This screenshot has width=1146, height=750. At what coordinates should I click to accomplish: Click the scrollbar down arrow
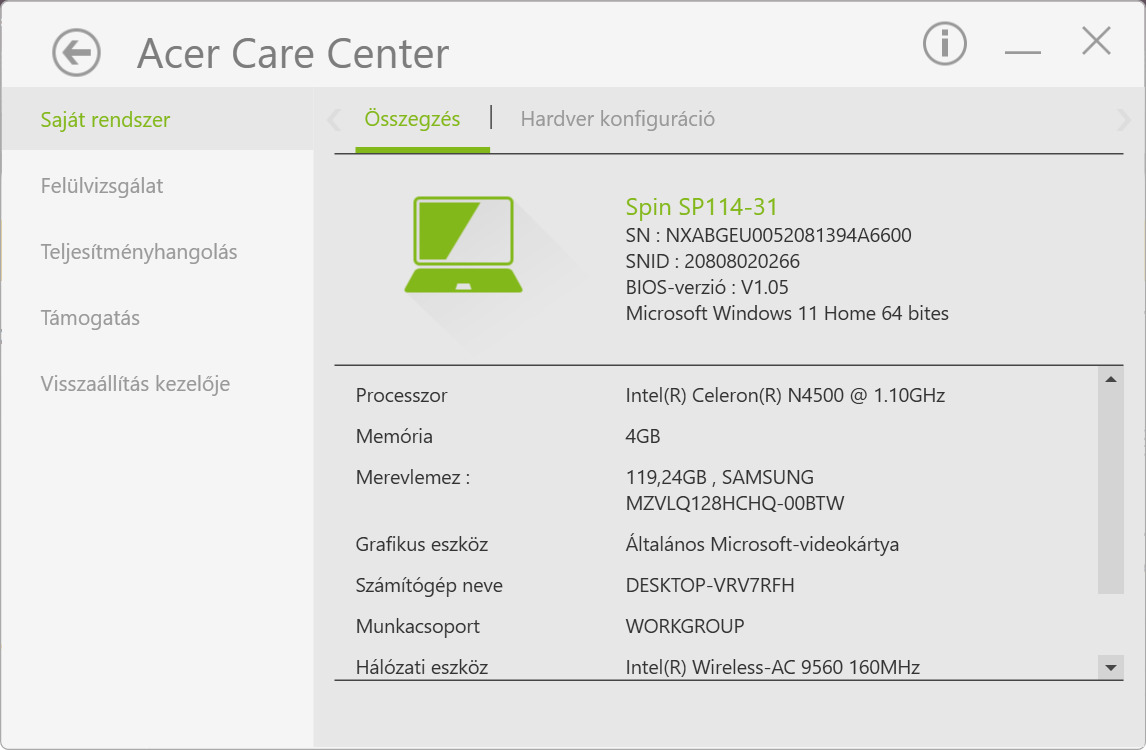[x=1111, y=667]
